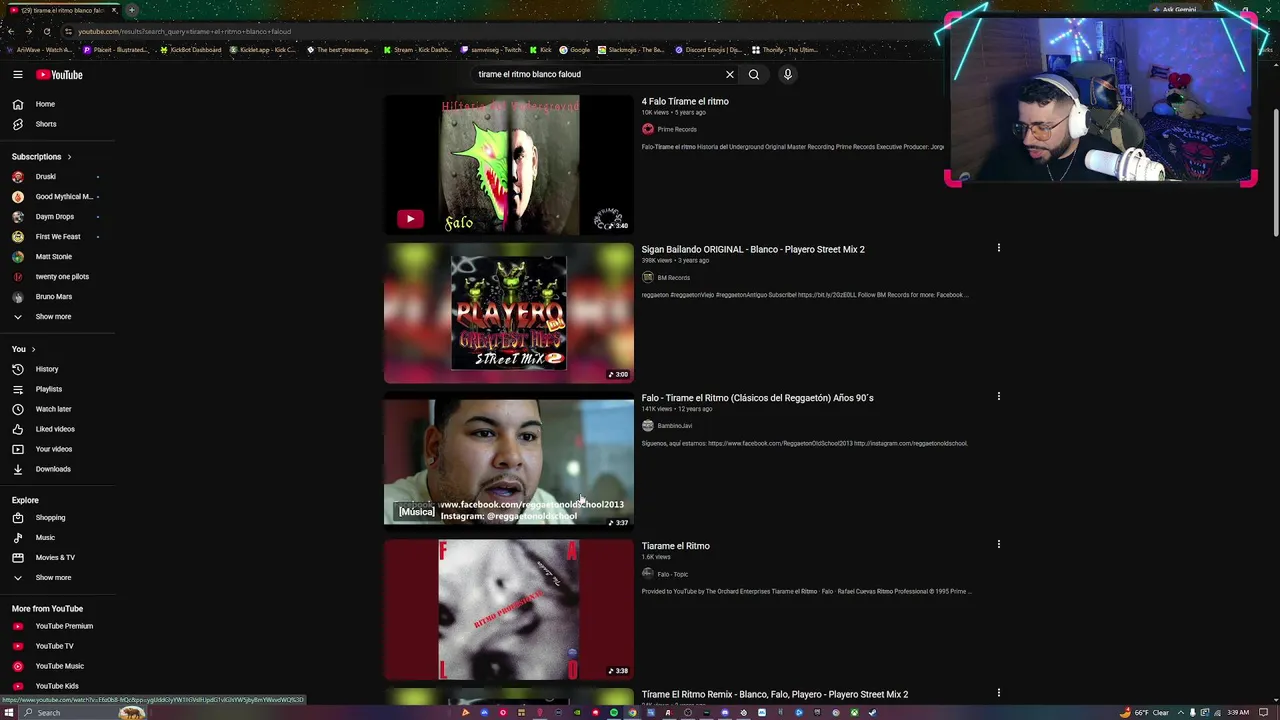Open Liked videos

[57, 429]
